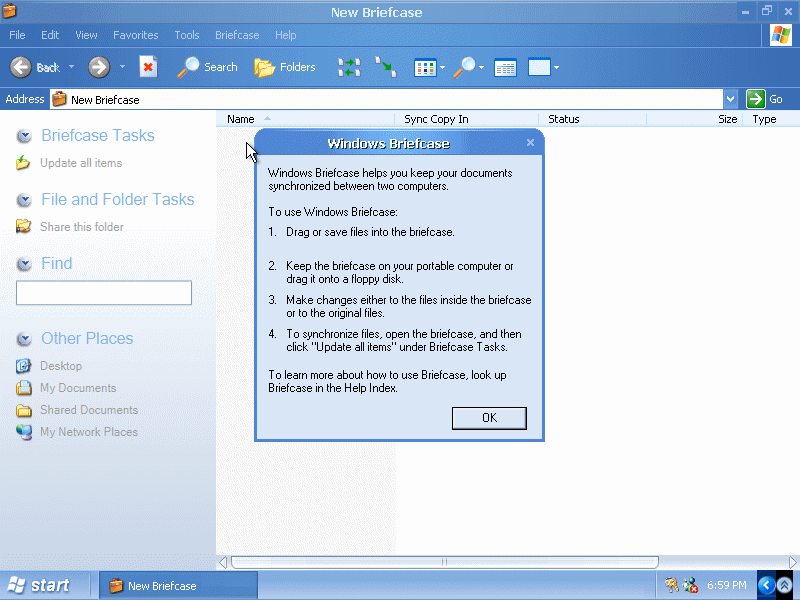Image resolution: width=800 pixels, height=600 pixels.
Task: Open My Network Places link
Action: (x=89, y=432)
